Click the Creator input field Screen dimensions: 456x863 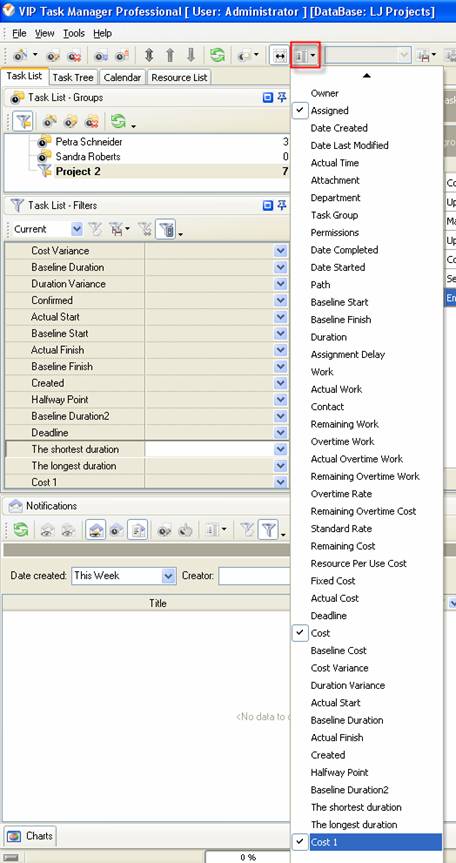tap(253, 576)
